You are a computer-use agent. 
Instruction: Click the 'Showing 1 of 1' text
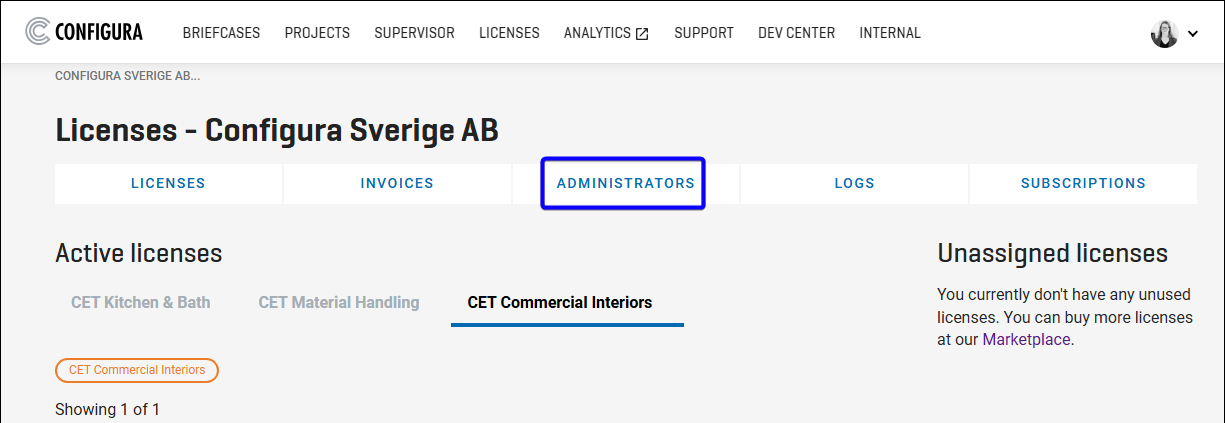tap(107, 409)
